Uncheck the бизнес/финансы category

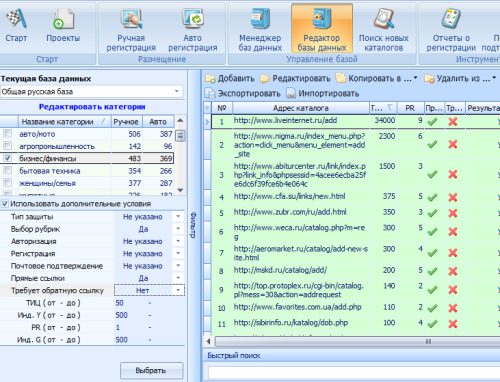[7, 158]
